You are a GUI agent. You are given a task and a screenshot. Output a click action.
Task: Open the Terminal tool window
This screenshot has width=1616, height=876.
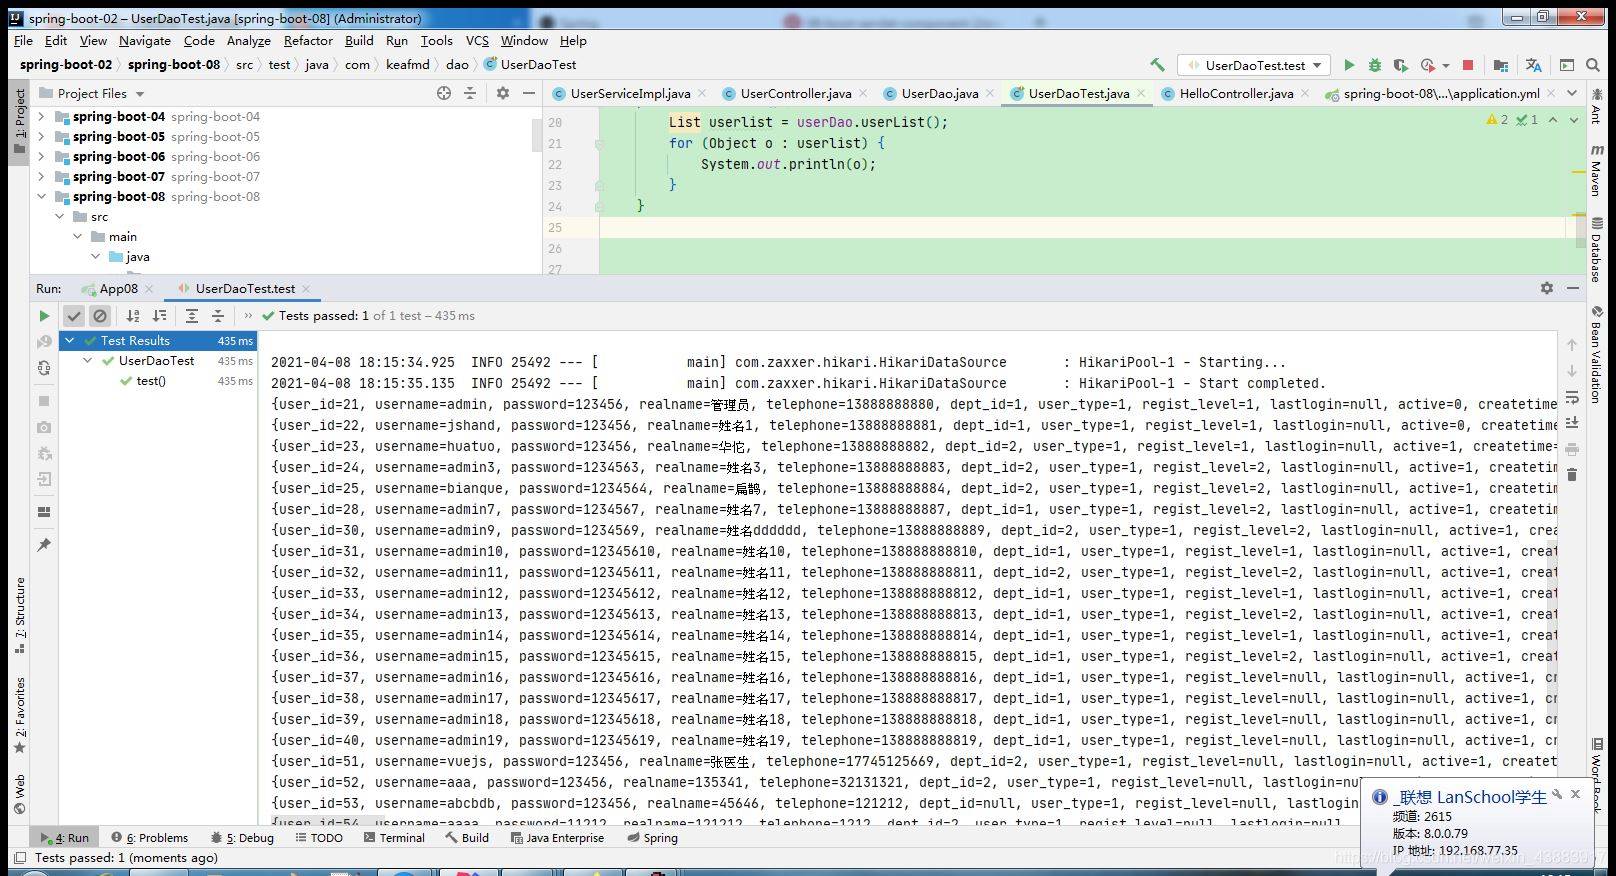coord(392,838)
